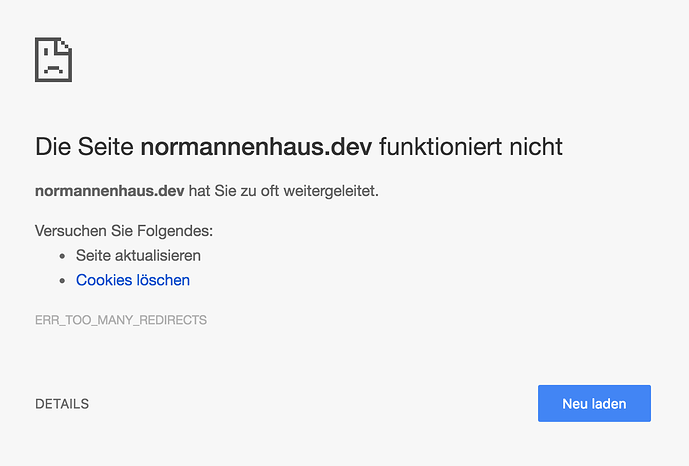Click the words funktioniert nicht in heading
Viewport: 689px width, 466px height.
[x=470, y=147]
